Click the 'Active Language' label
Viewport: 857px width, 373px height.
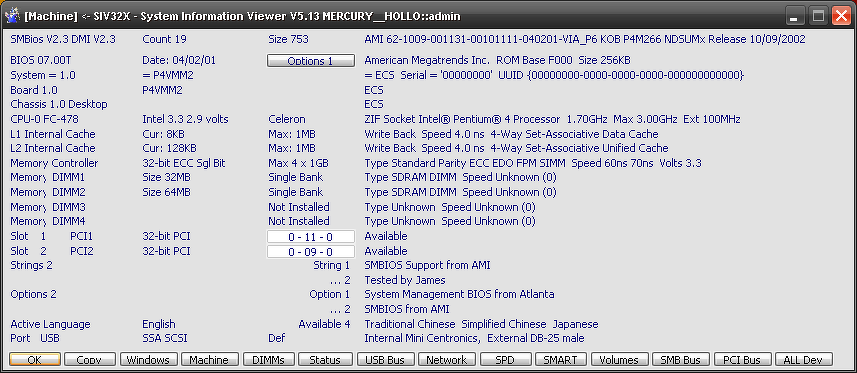pos(50,324)
